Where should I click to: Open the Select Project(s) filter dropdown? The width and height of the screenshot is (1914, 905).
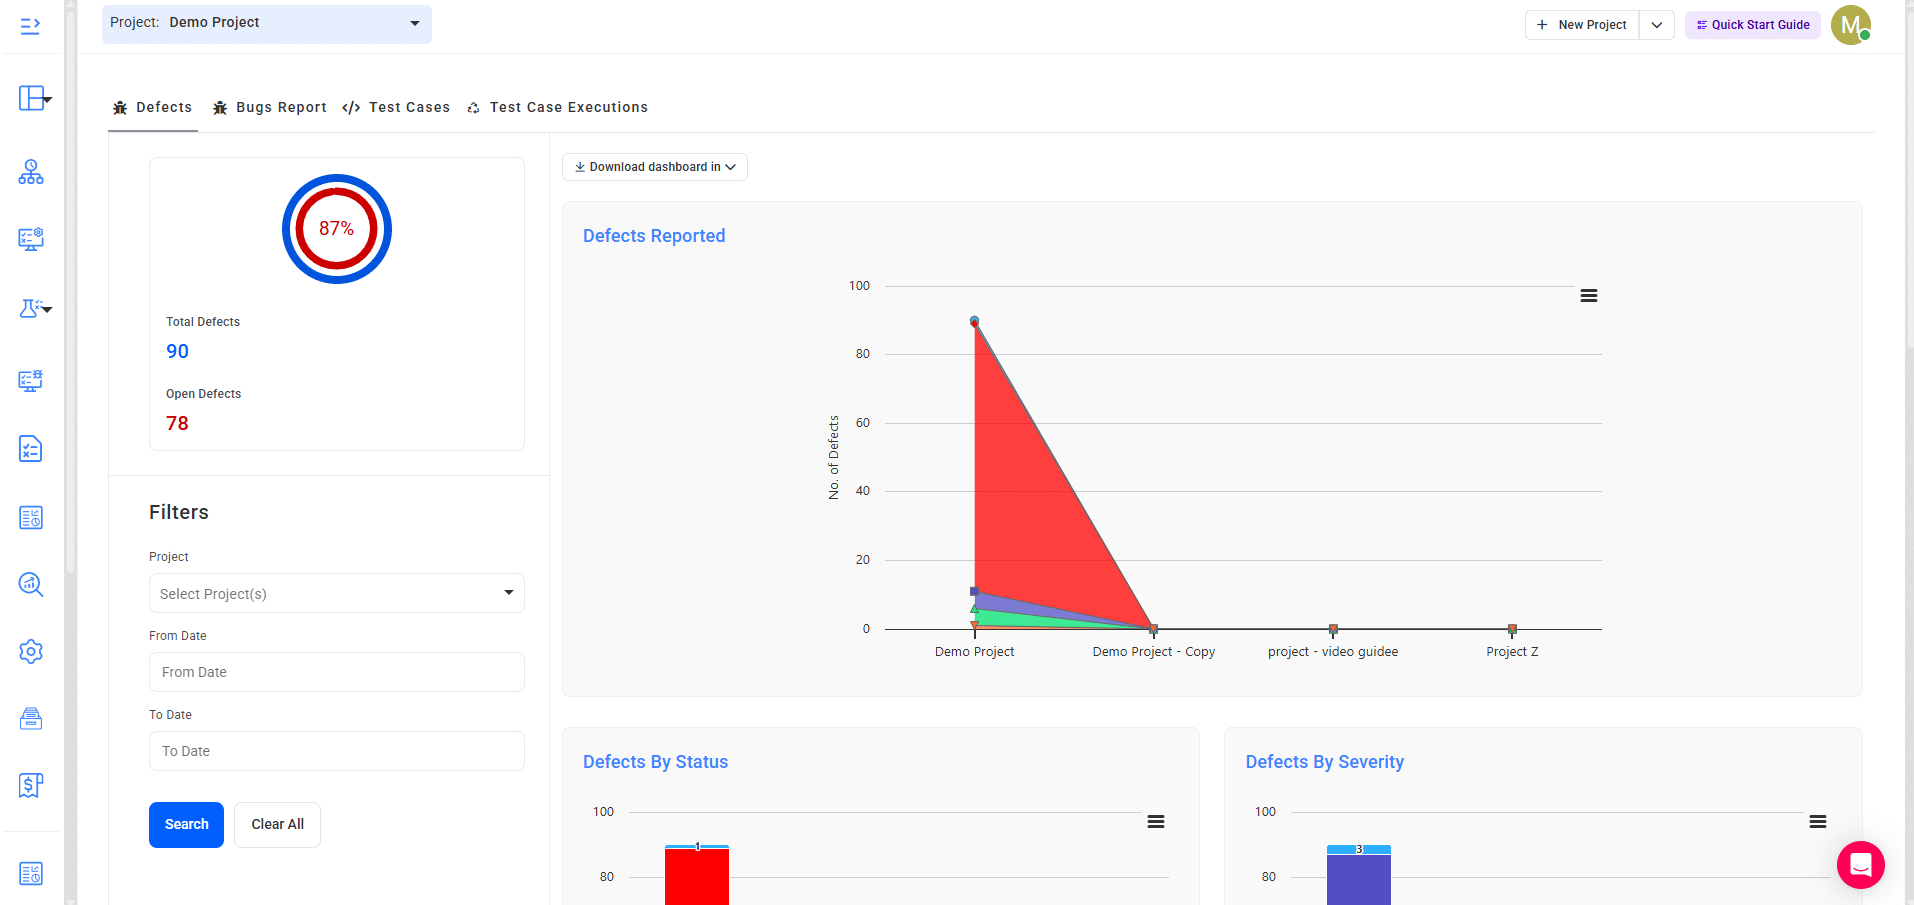click(x=337, y=593)
